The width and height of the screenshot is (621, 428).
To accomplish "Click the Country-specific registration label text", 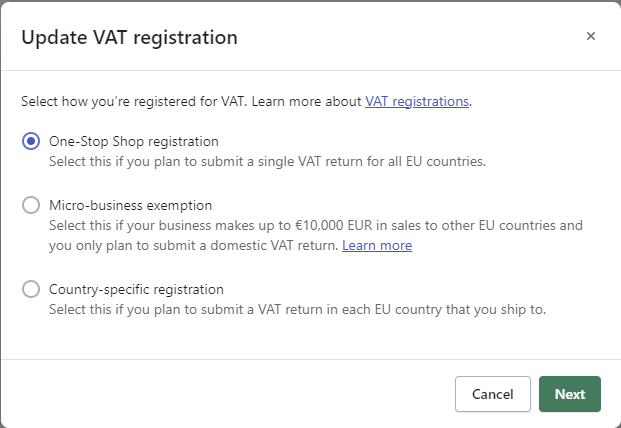I will (136, 289).
